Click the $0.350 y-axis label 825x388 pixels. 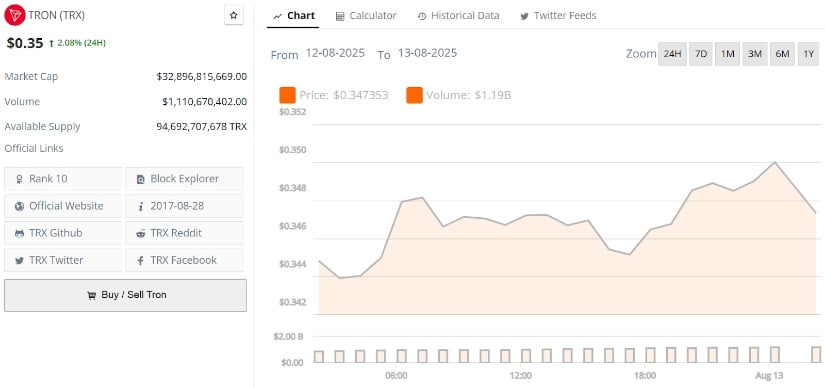pos(292,150)
